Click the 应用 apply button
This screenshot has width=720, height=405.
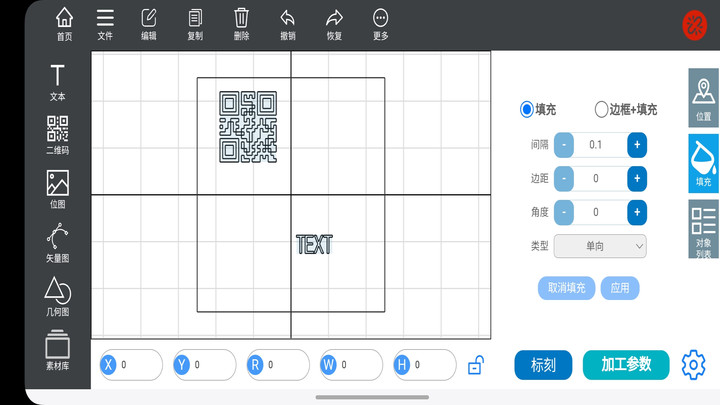pyautogui.click(x=620, y=288)
